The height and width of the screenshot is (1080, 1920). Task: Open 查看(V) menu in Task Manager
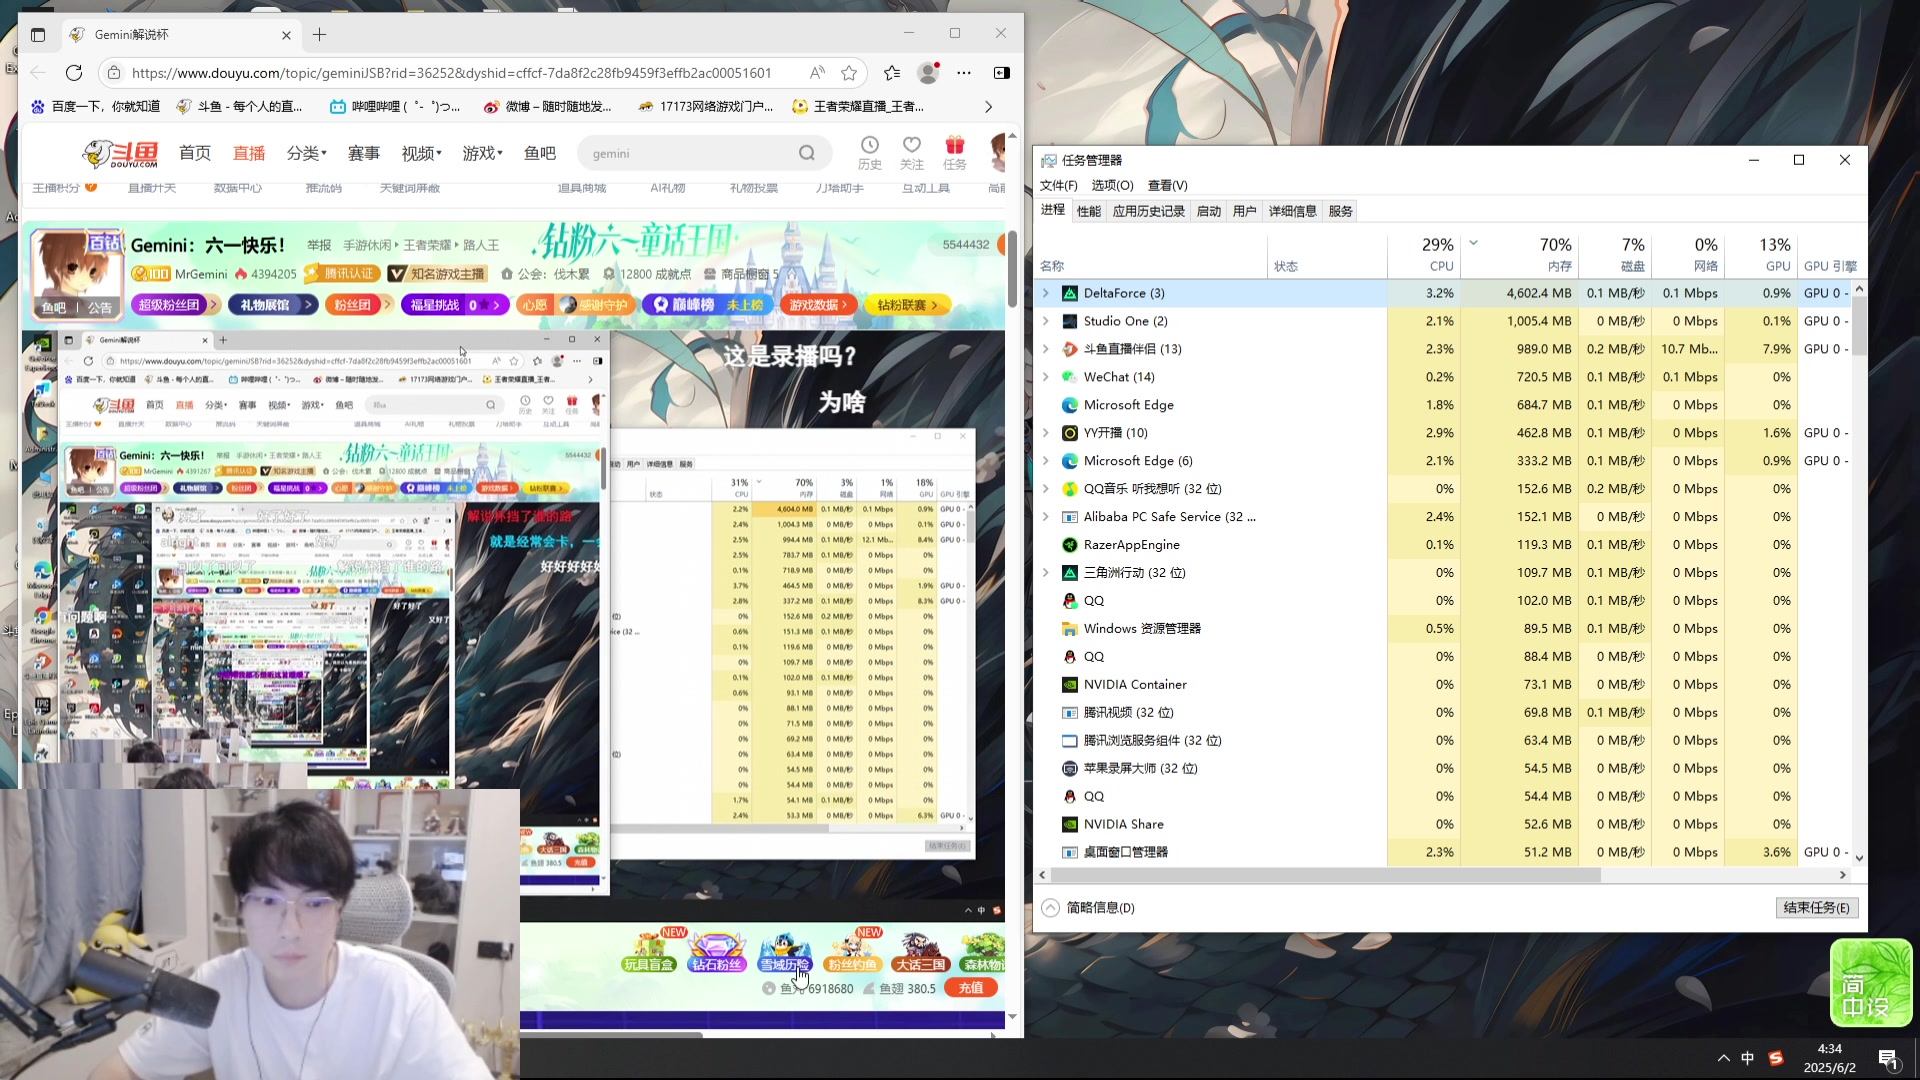click(x=1167, y=185)
